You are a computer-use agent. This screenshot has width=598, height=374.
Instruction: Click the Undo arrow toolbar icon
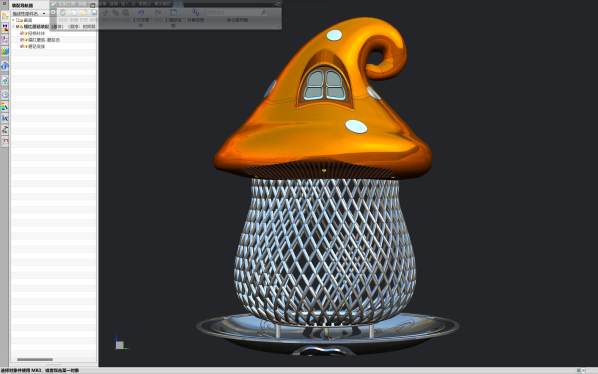[141, 13]
